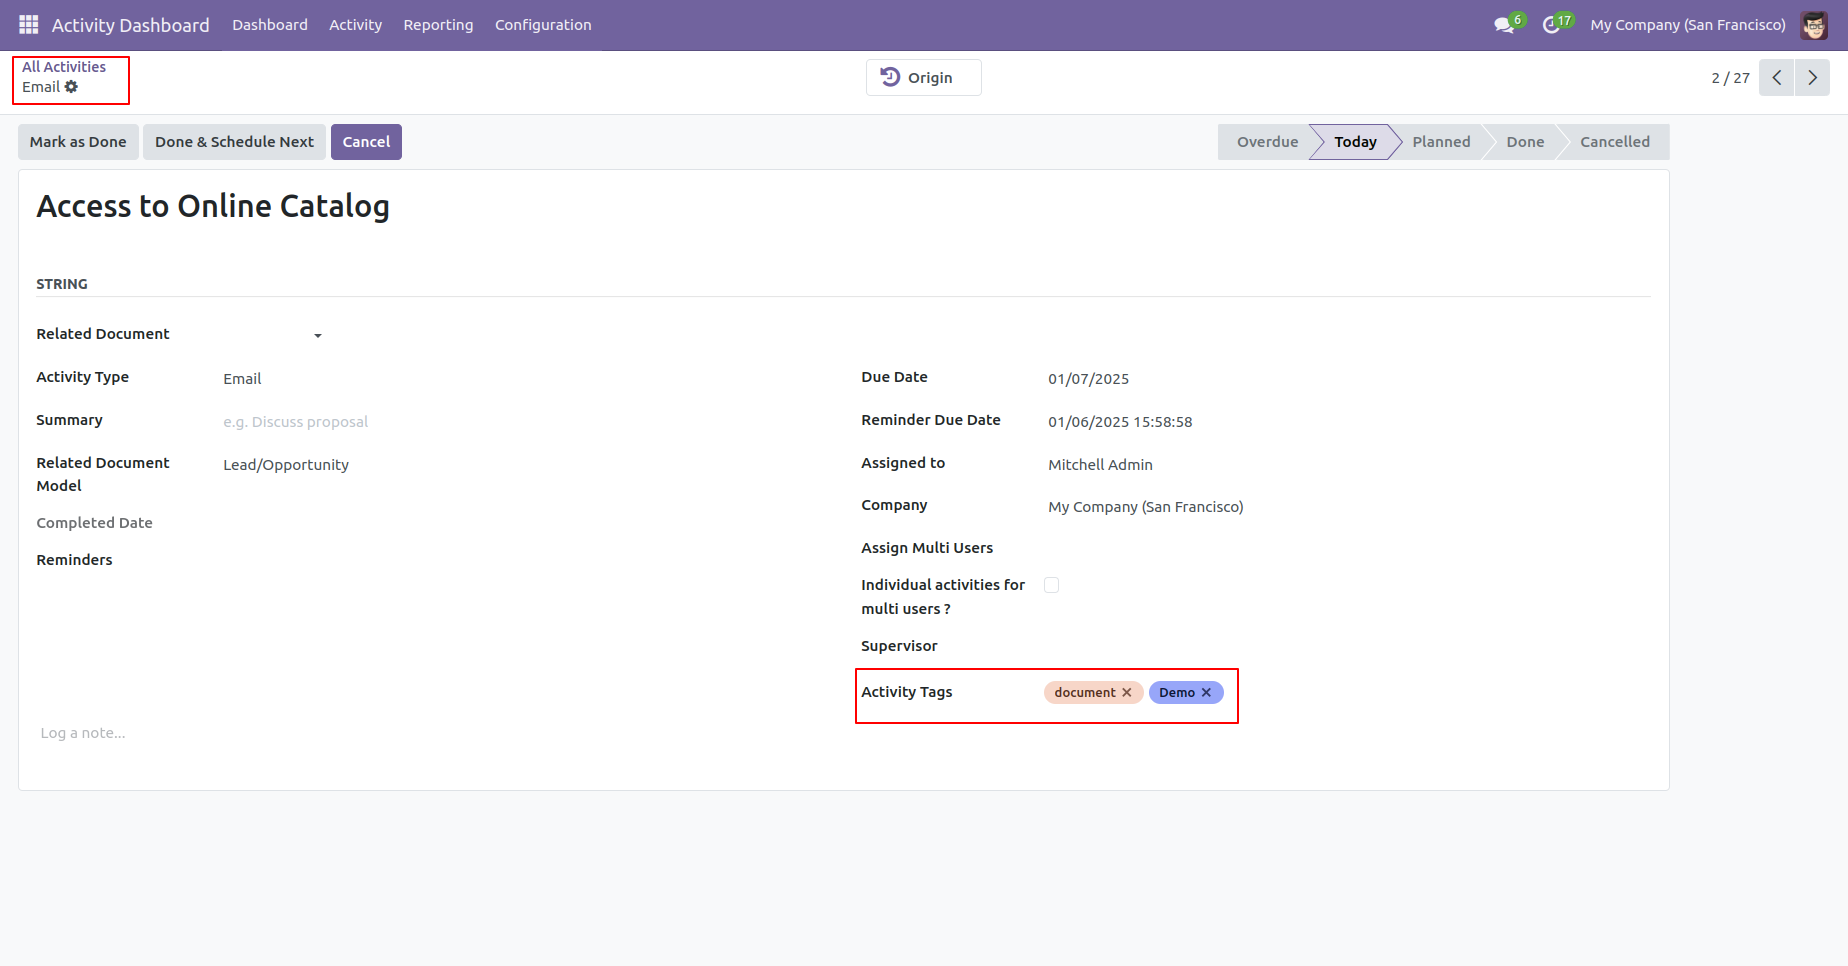
Task: Select the Today status stage
Action: [x=1355, y=142]
